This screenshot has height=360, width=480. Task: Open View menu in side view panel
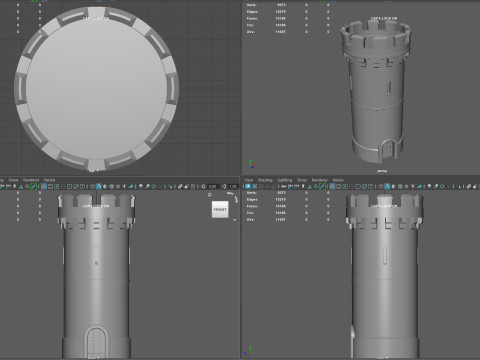click(249, 180)
